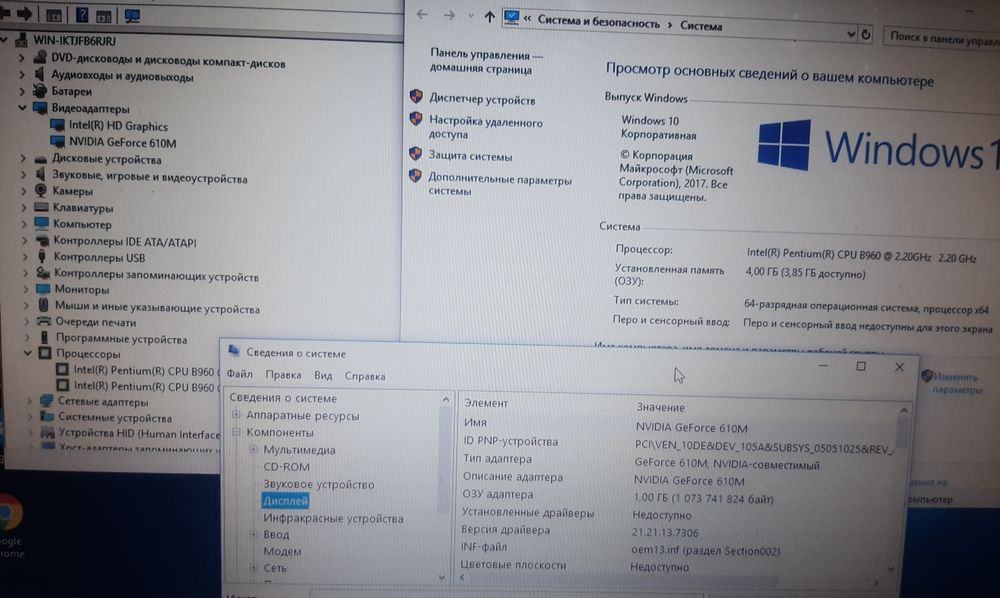The image size is (1000, 598).
Task: Click the Intel(R) HD Graphics adapter icon
Action: (57, 126)
